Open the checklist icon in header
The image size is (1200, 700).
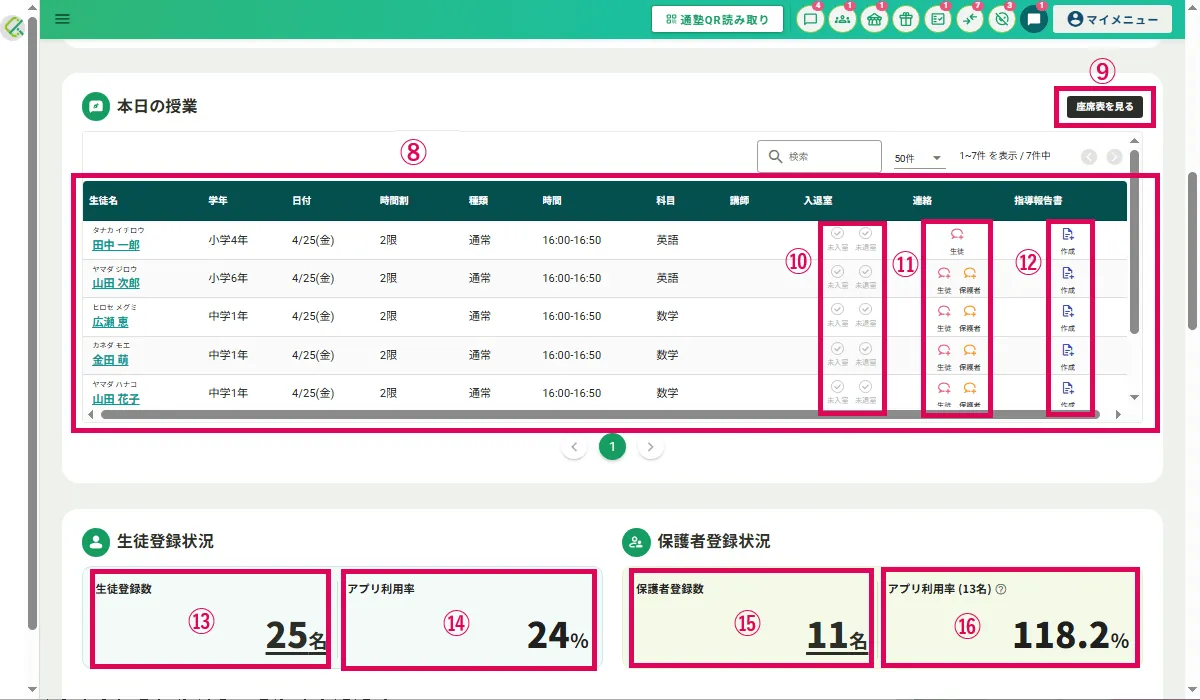pyautogui.click(x=937, y=19)
